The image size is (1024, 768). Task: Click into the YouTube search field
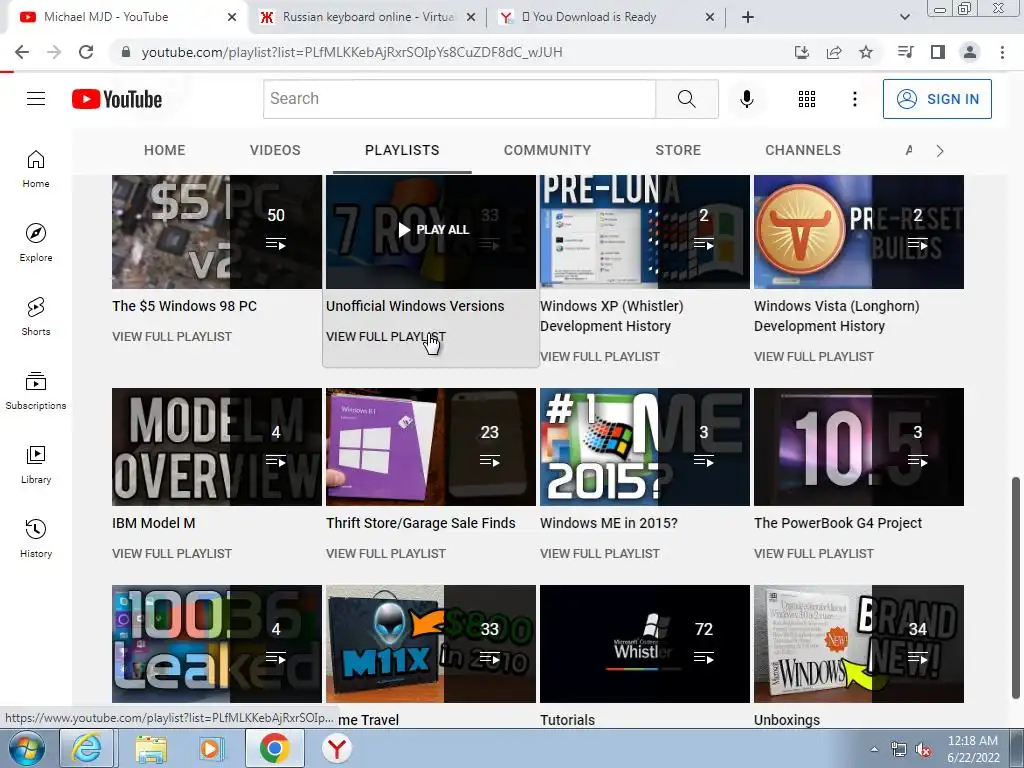tap(459, 99)
